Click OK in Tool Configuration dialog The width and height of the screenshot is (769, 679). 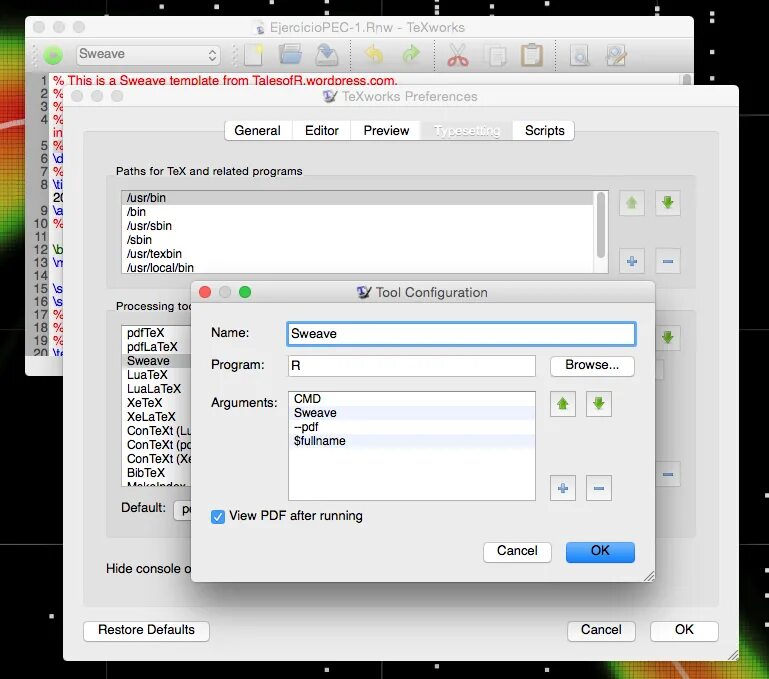[600, 551]
